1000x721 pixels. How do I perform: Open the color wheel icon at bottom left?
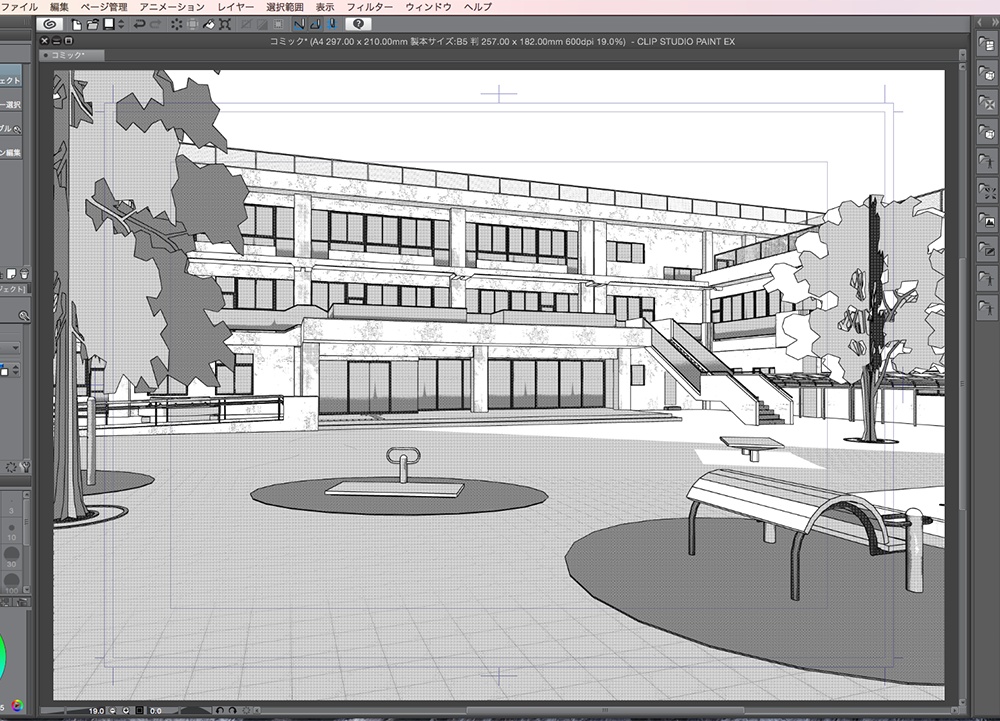tap(17, 705)
